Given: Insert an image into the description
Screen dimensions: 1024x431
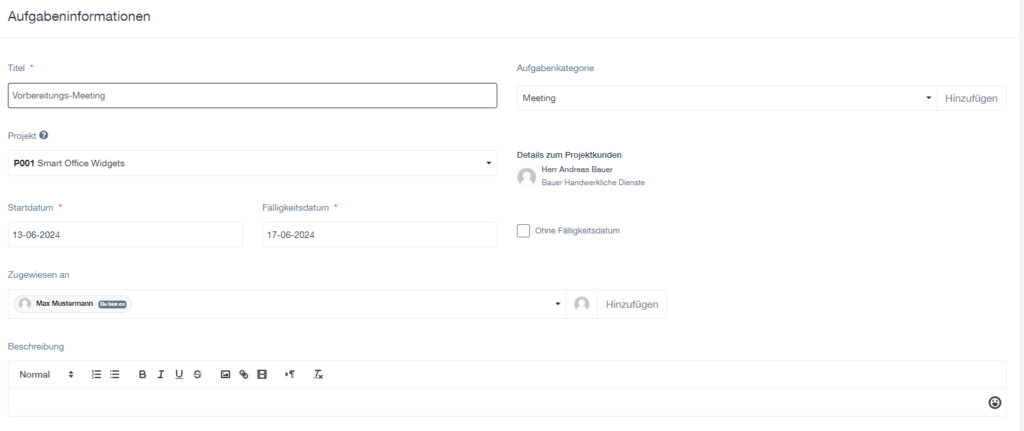Looking at the screenshot, I should 226,374.
